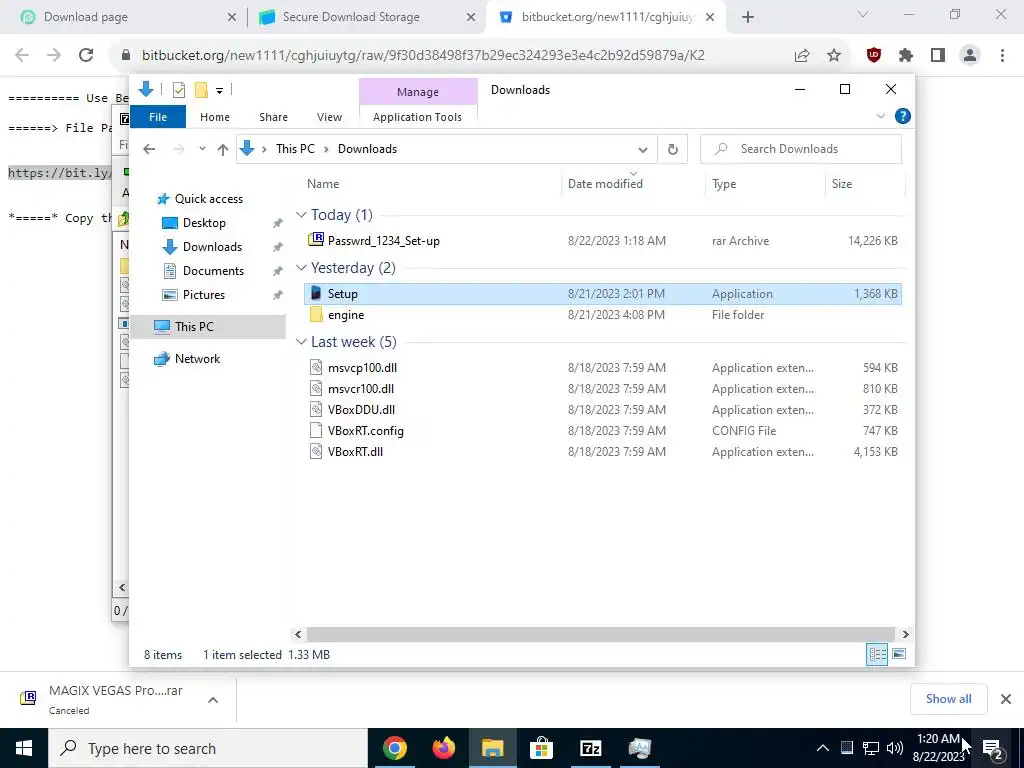Open the Action Center notifications icon

[x=993, y=748]
